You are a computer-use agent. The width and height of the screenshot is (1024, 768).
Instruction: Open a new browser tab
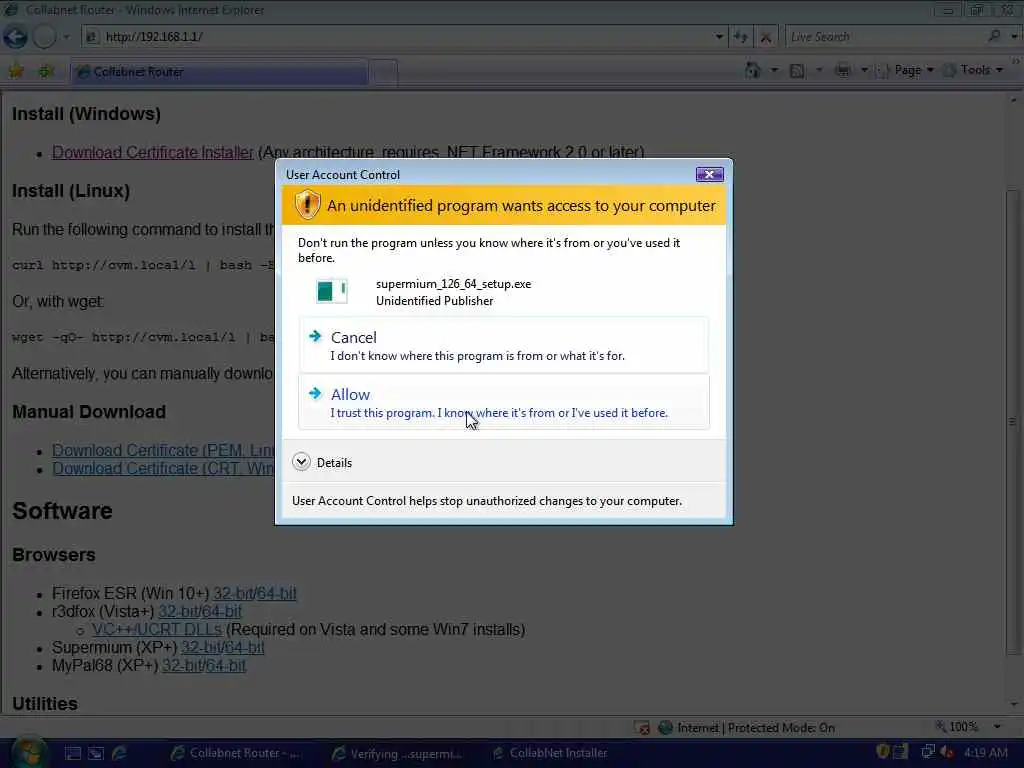coord(384,72)
